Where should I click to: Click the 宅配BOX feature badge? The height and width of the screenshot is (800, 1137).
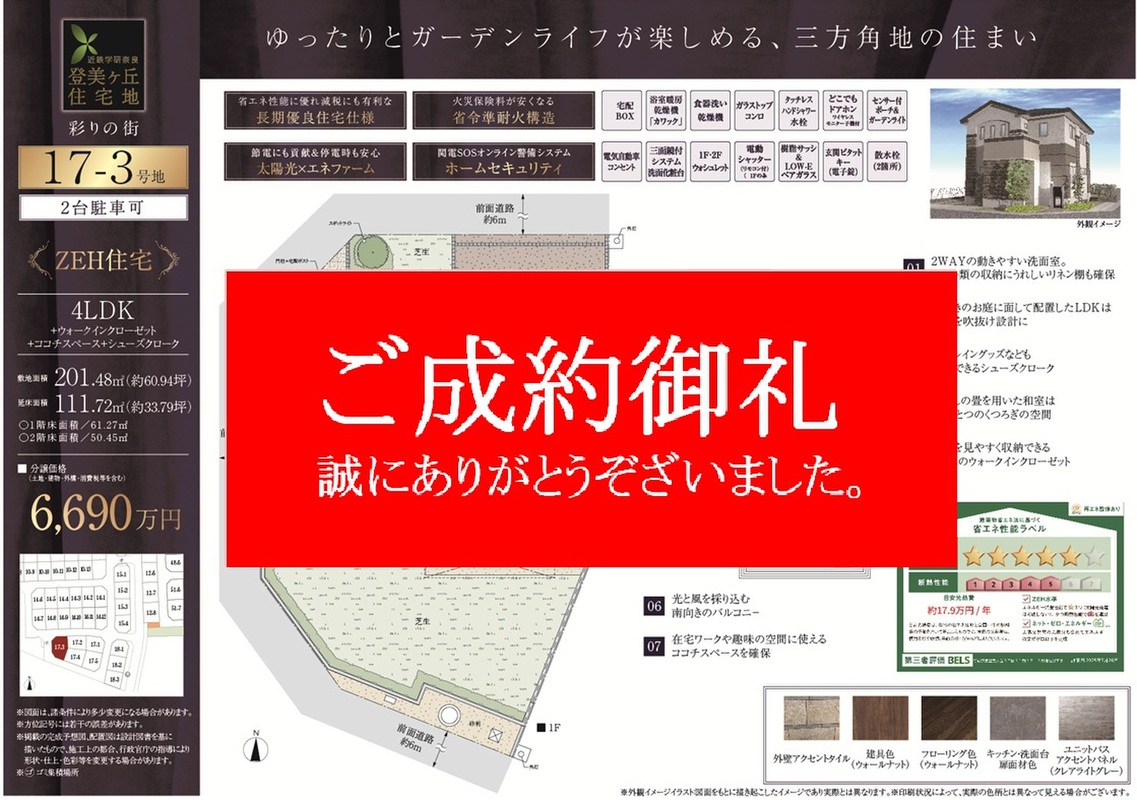coord(624,109)
